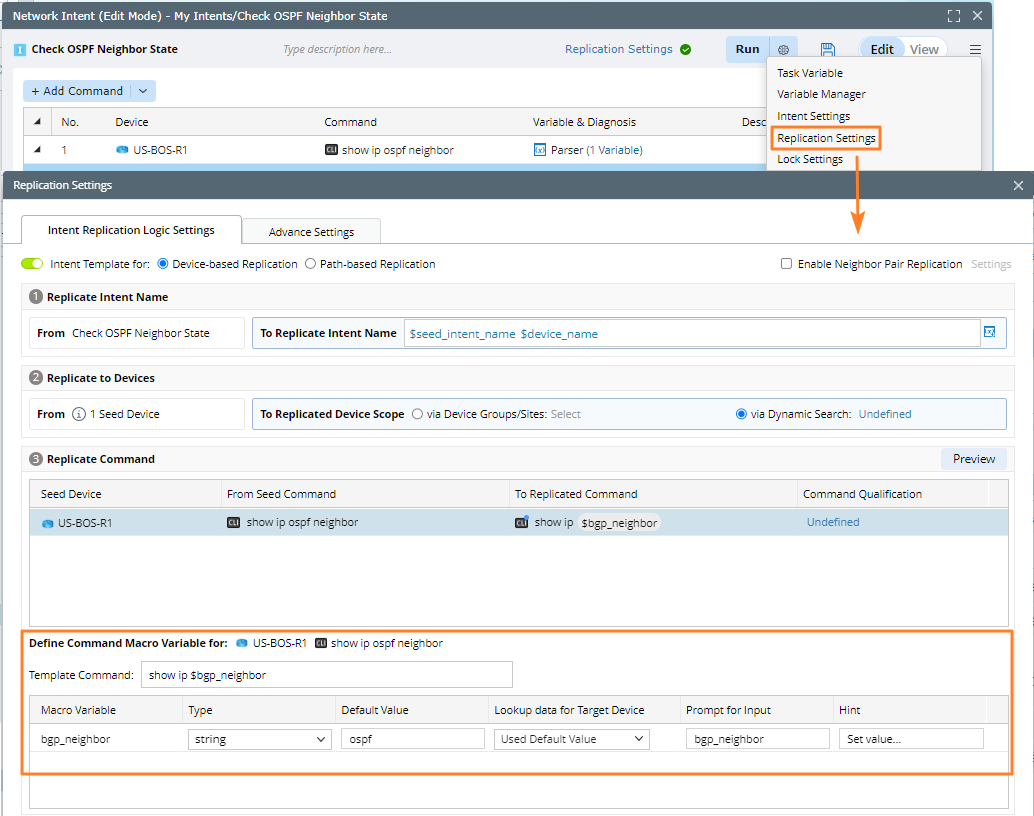Open the Type dropdown showing string
Viewport: 1034px width, 816px height.
click(x=259, y=739)
